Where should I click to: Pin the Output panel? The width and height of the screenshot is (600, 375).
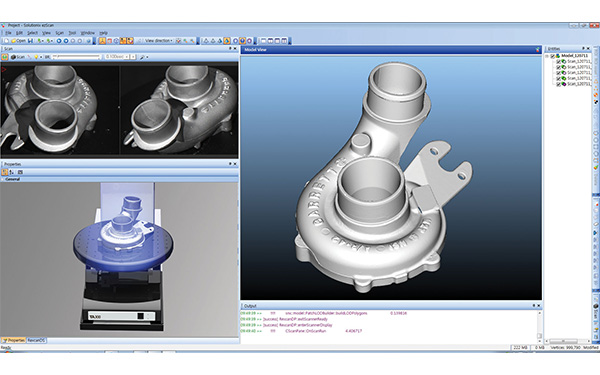coord(534,306)
